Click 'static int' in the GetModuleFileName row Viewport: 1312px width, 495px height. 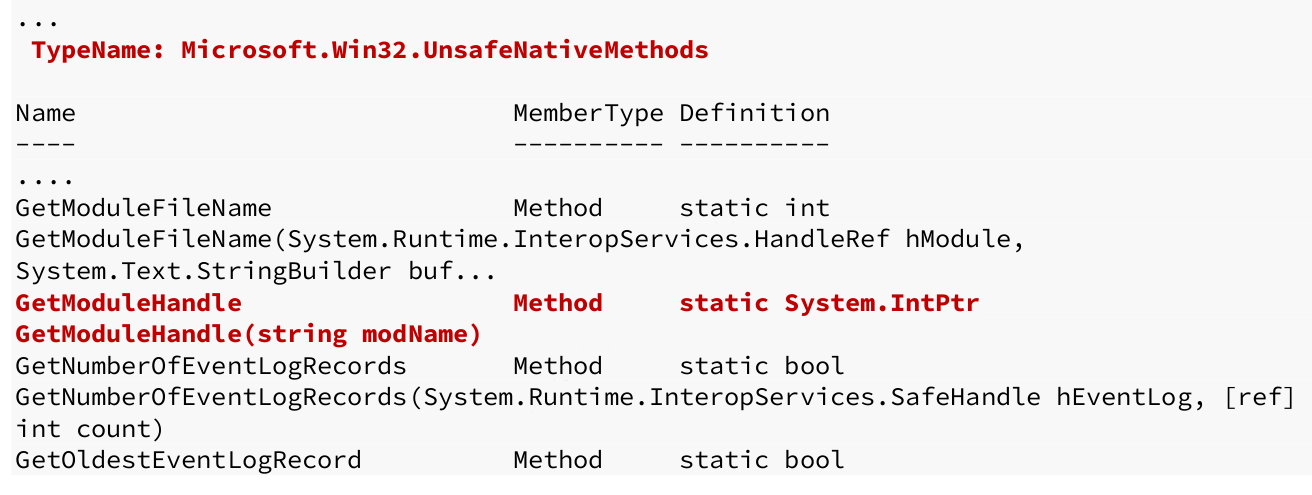(754, 208)
